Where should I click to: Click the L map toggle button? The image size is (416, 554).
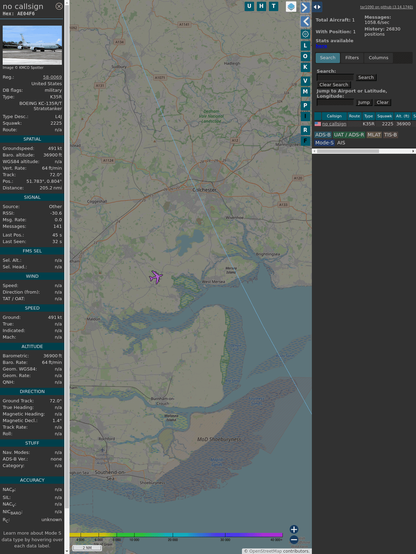pyautogui.click(x=305, y=46)
